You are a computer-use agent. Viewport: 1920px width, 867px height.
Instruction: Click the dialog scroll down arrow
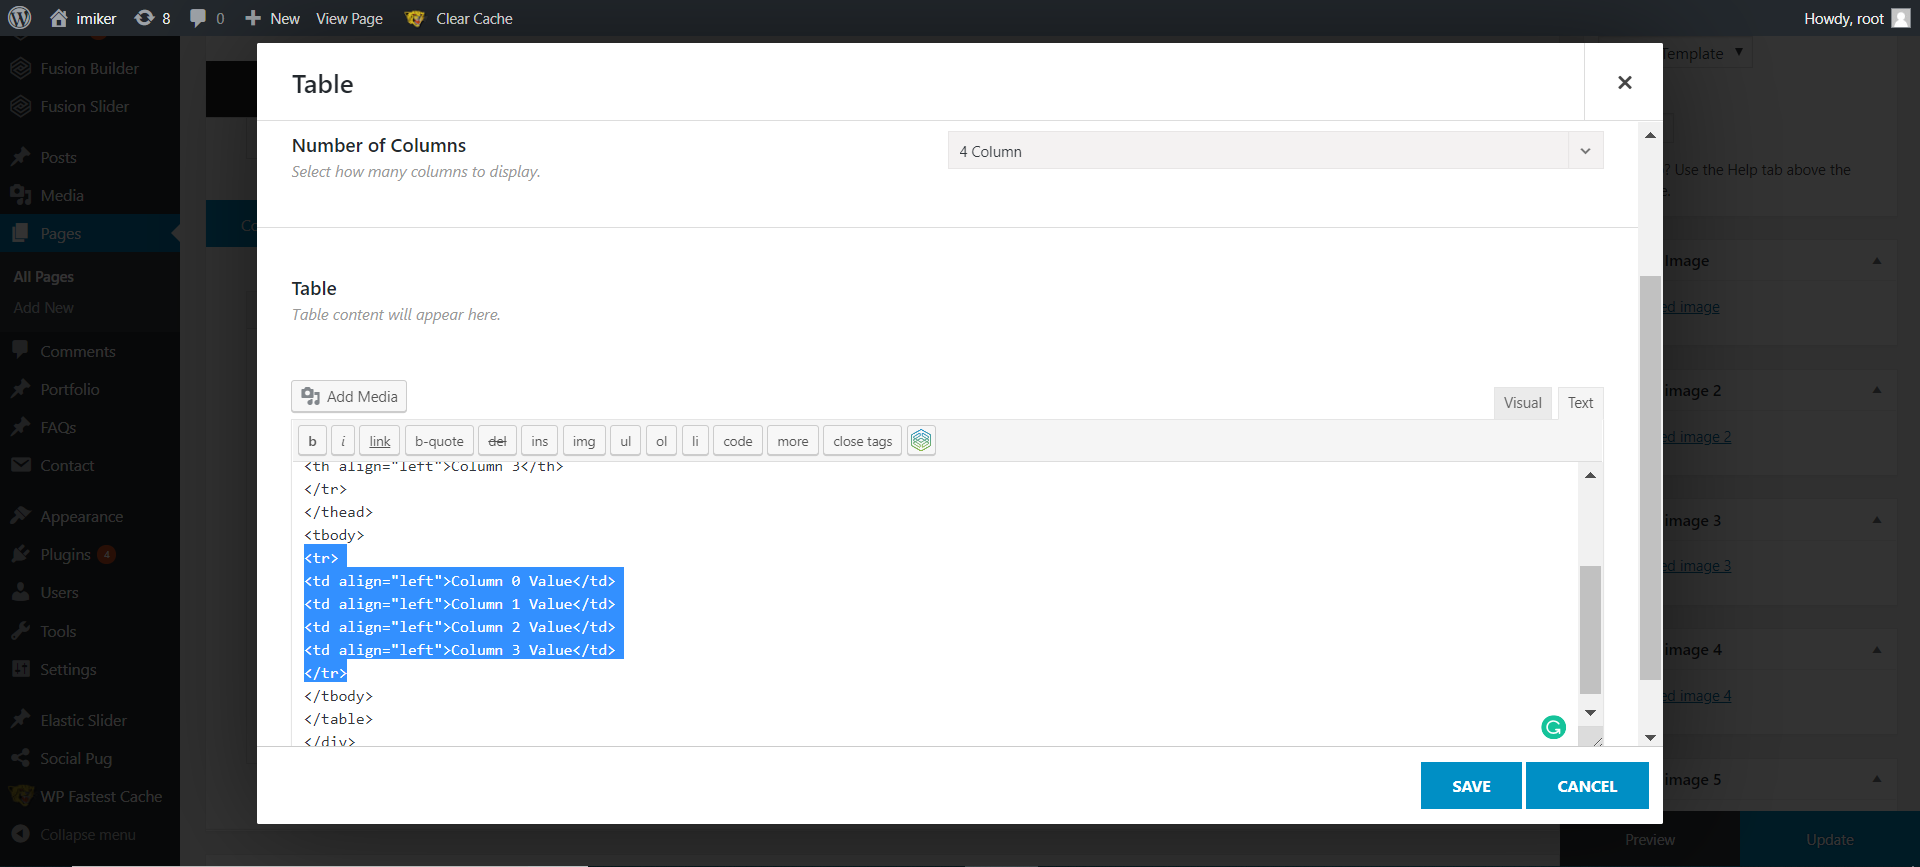1650,737
